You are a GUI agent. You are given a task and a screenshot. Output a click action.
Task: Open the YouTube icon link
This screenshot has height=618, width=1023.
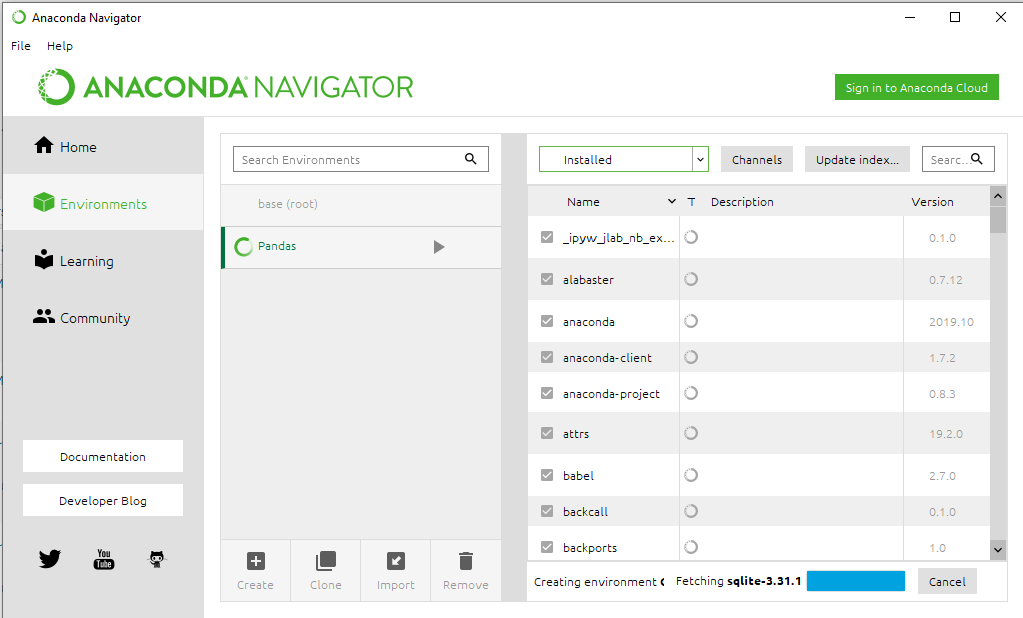(104, 559)
